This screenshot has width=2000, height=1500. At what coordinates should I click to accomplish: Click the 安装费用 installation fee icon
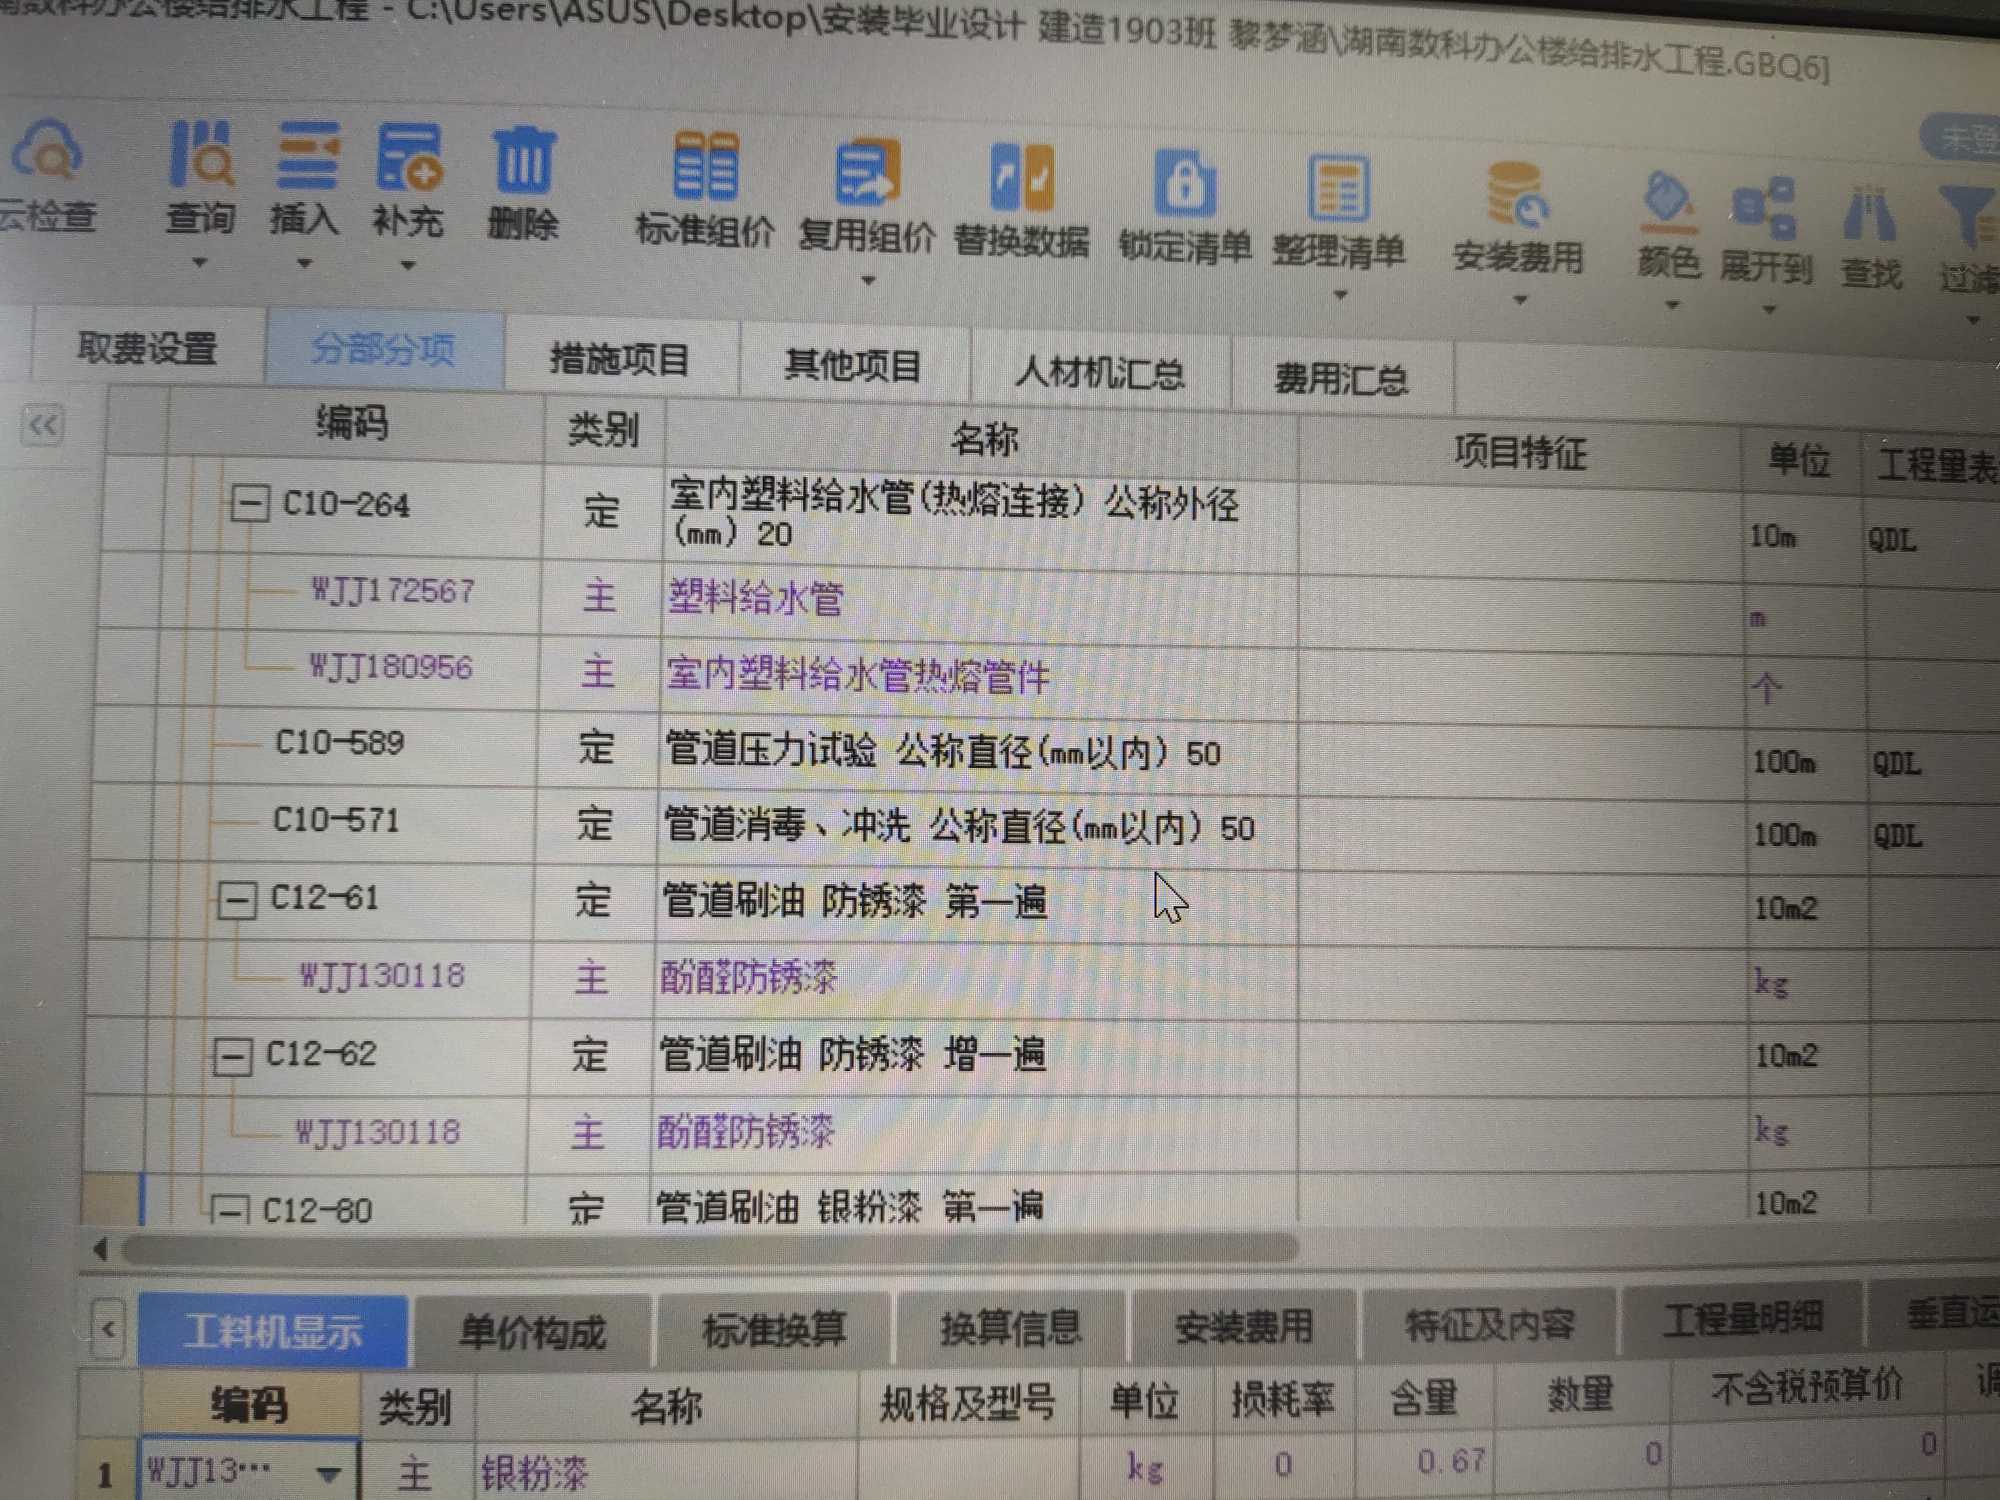(x=1517, y=195)
